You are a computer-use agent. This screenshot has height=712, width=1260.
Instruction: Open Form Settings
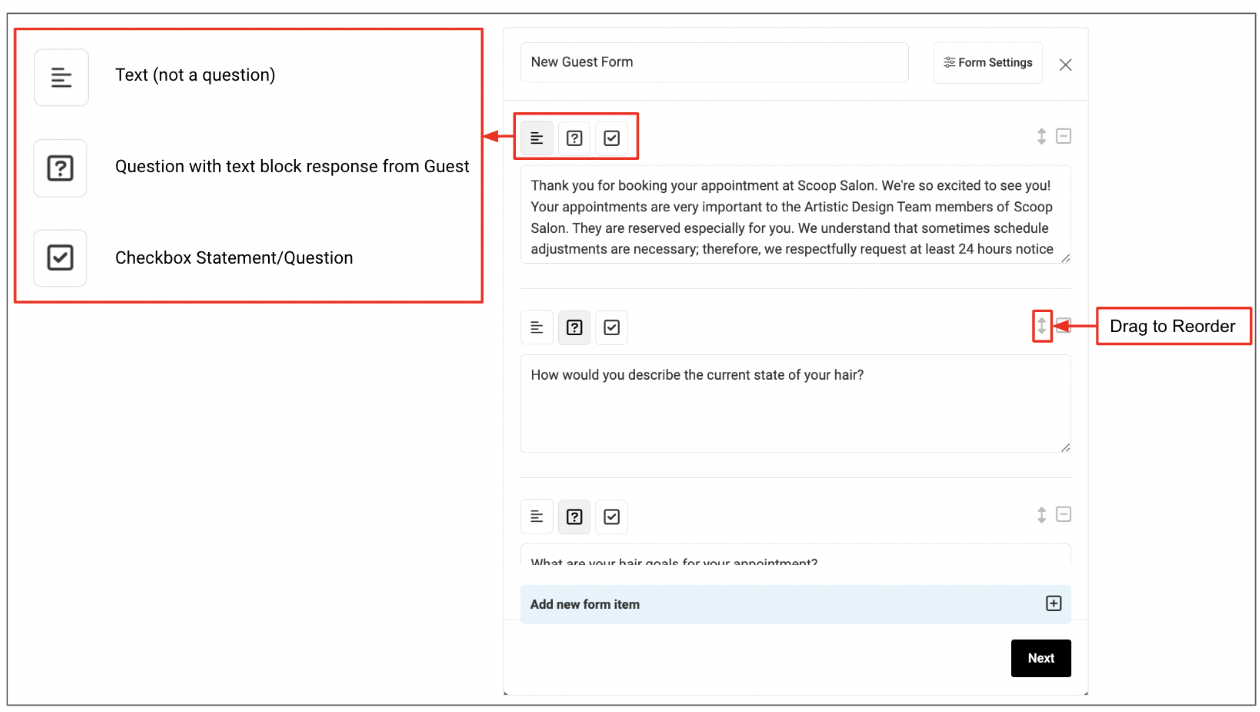point(988,62)
